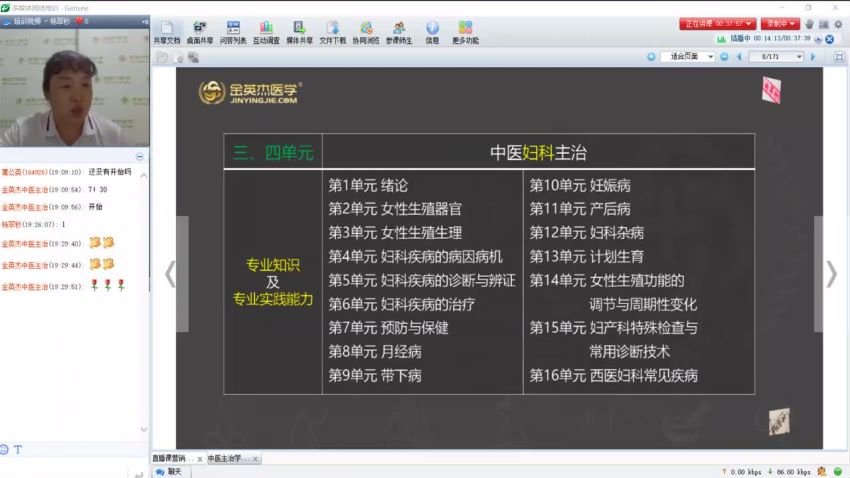
Task: Zoom out with the round minus button
Action: pos(724,56)
